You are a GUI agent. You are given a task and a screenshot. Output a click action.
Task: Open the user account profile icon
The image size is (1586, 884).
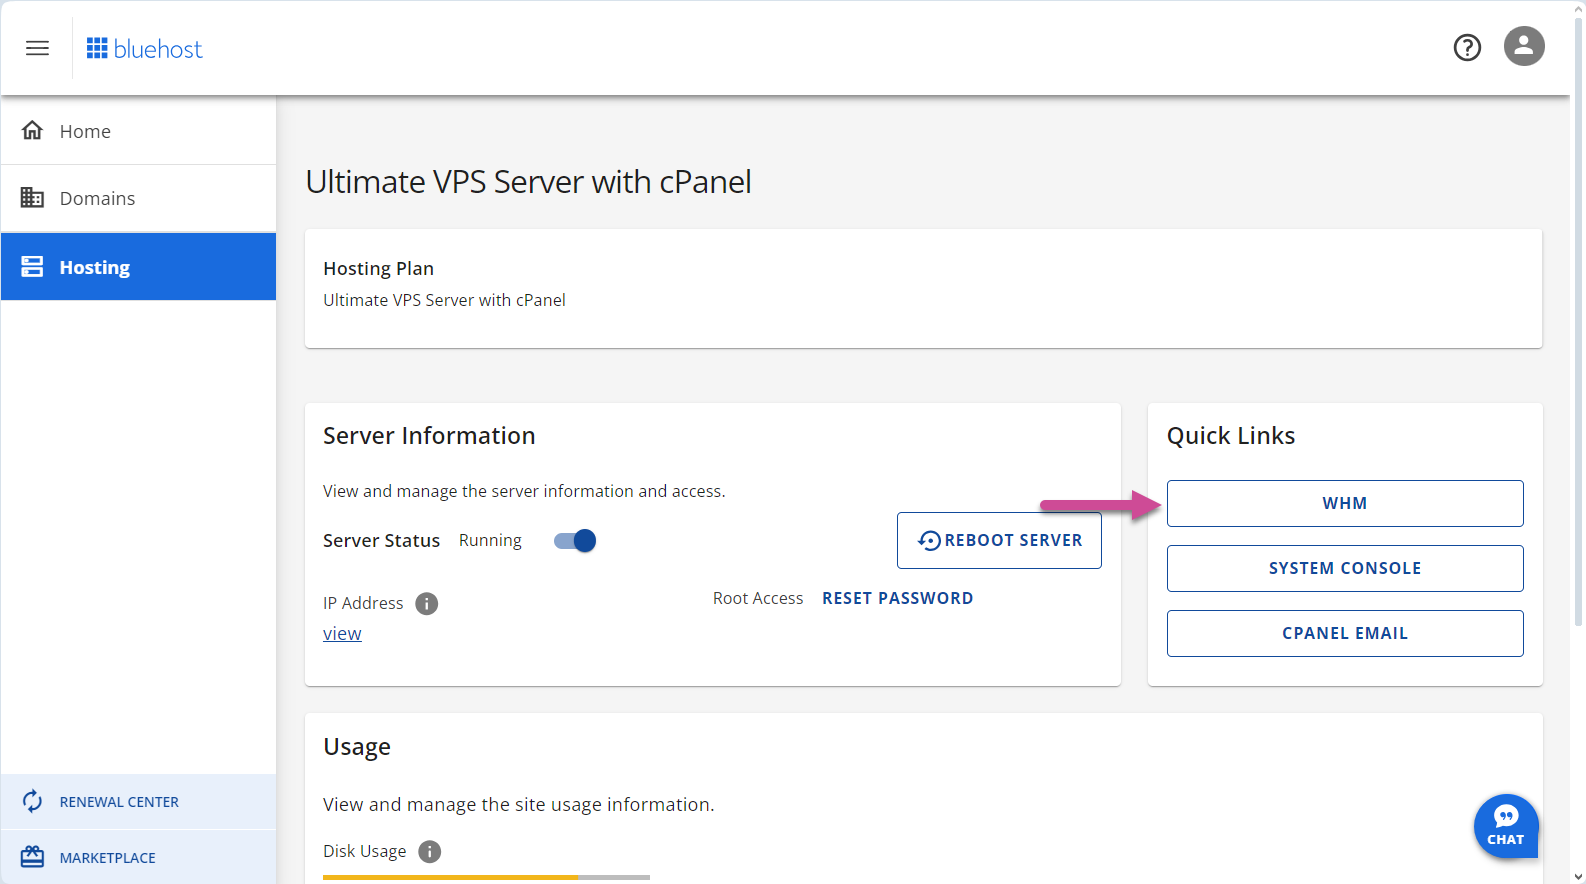[x=1524, y=46]
